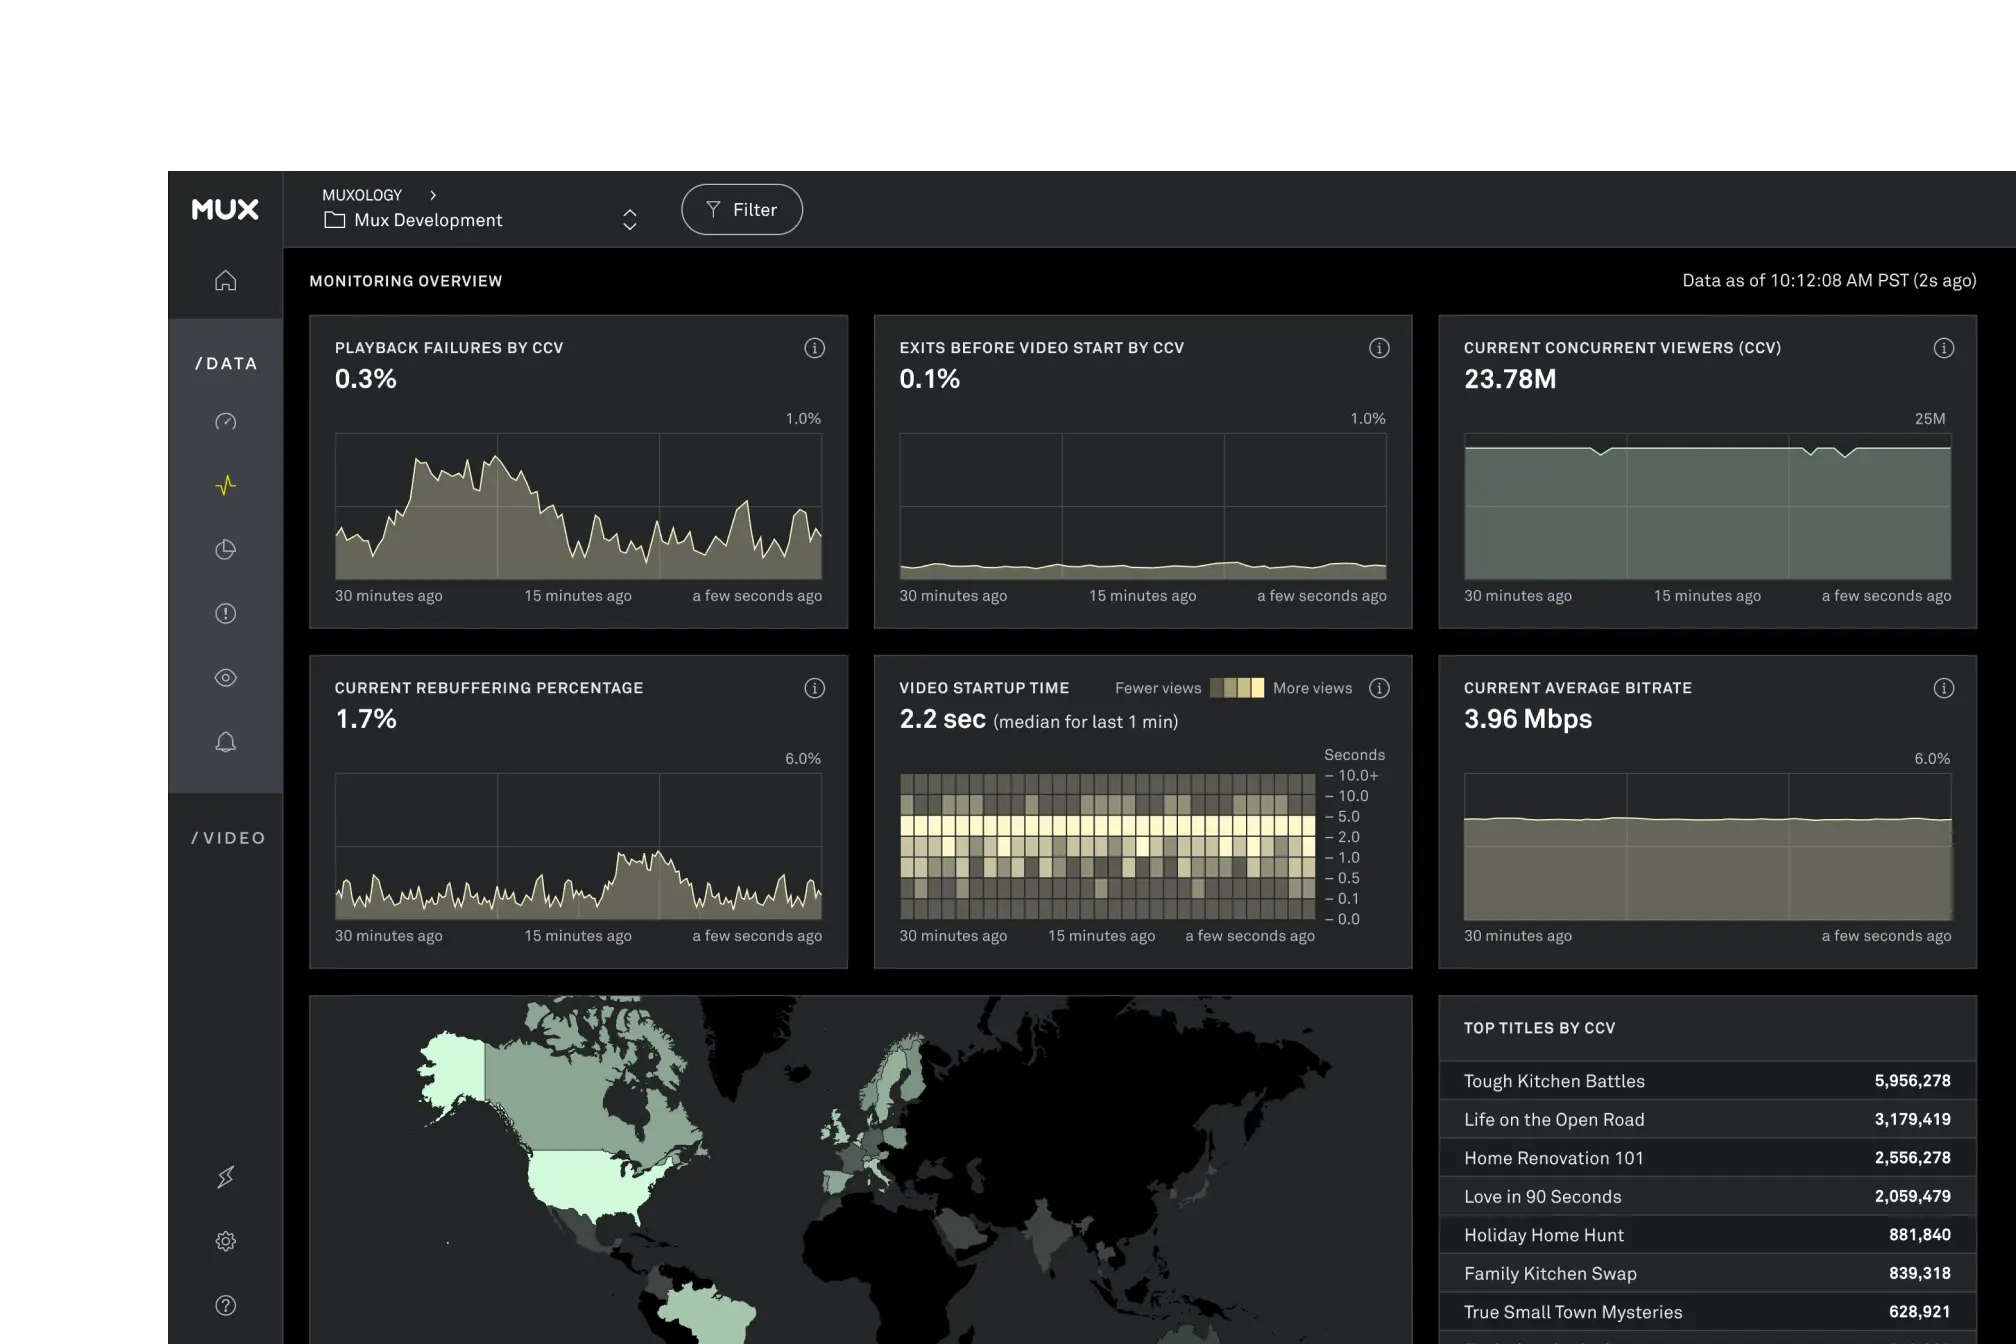Open the help question mark icon
This screenshot has width=2016, height=1344.
point(226,1305)
